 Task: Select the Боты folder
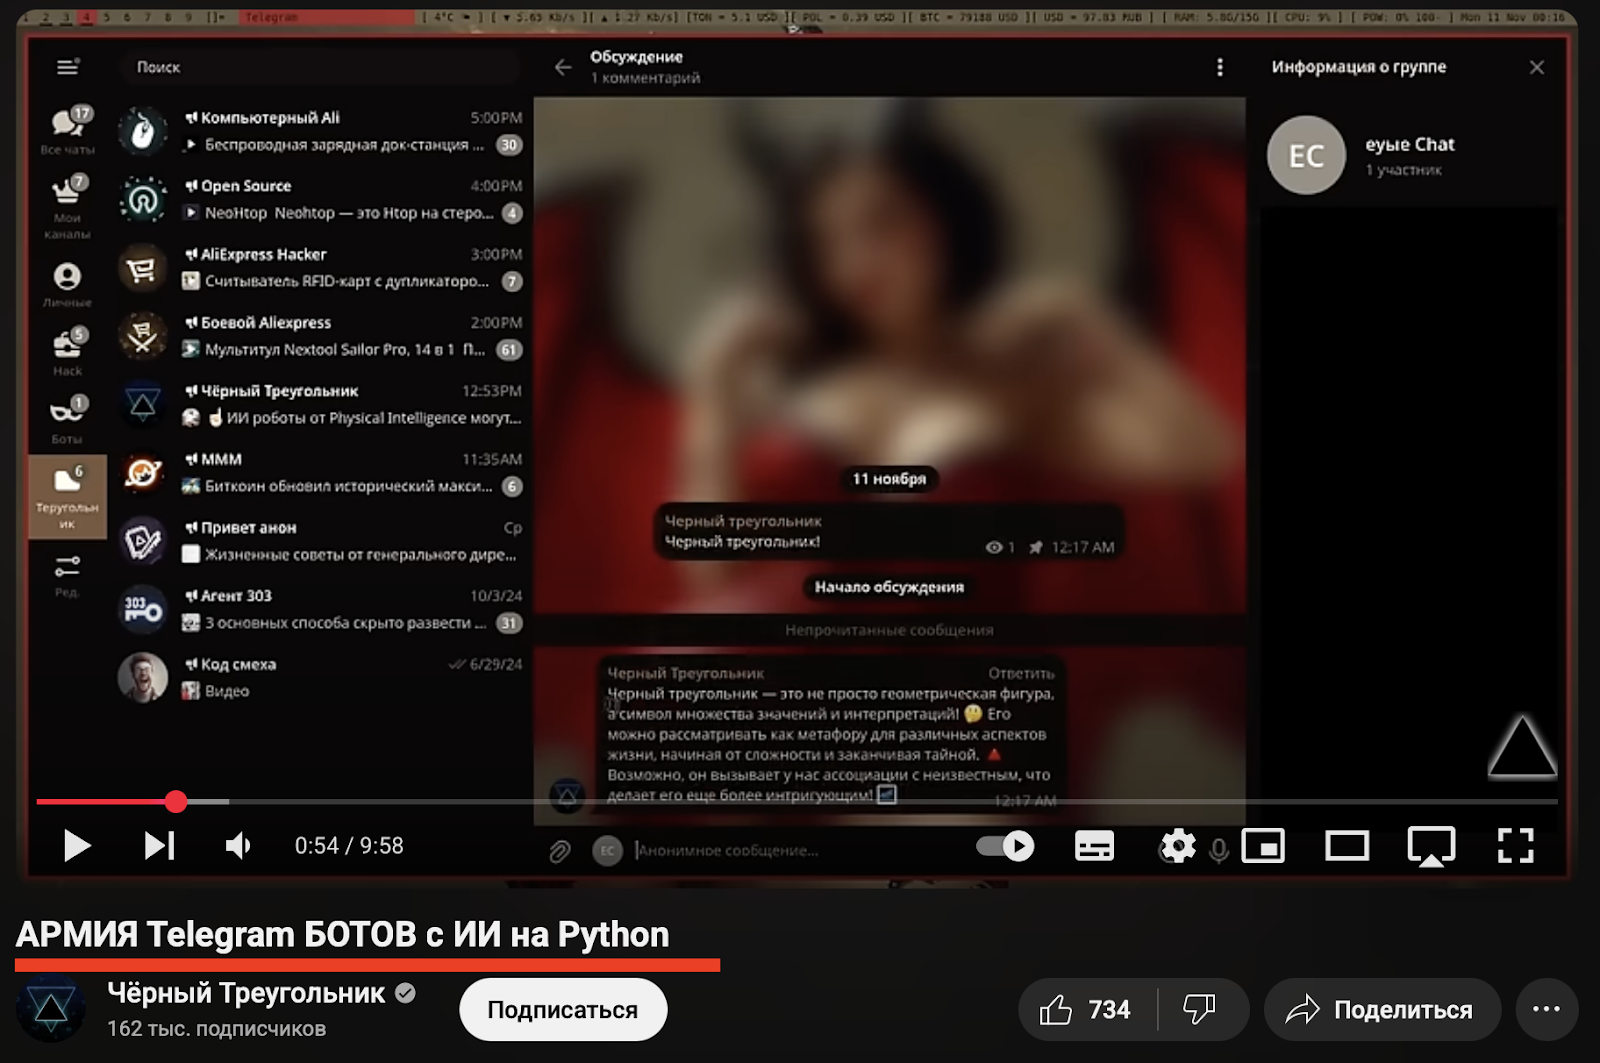click(x=67, y=420)
